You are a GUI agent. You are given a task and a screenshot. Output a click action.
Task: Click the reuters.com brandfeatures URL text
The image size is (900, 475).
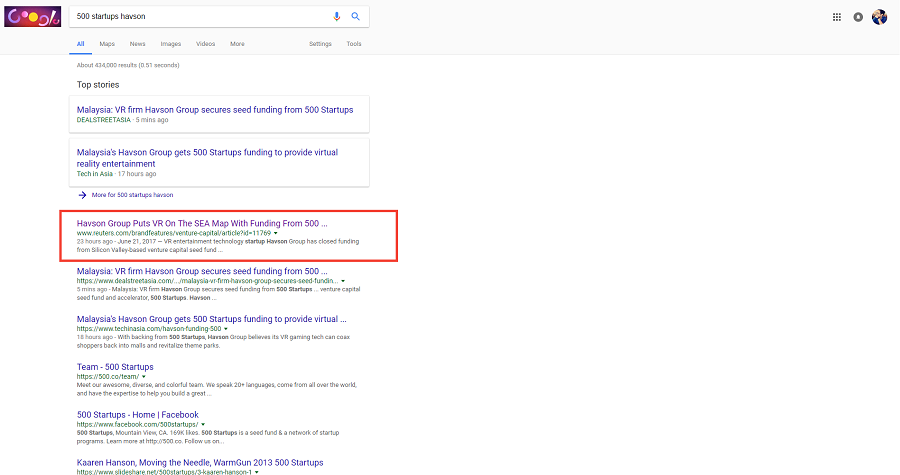[x=174, y=233]
